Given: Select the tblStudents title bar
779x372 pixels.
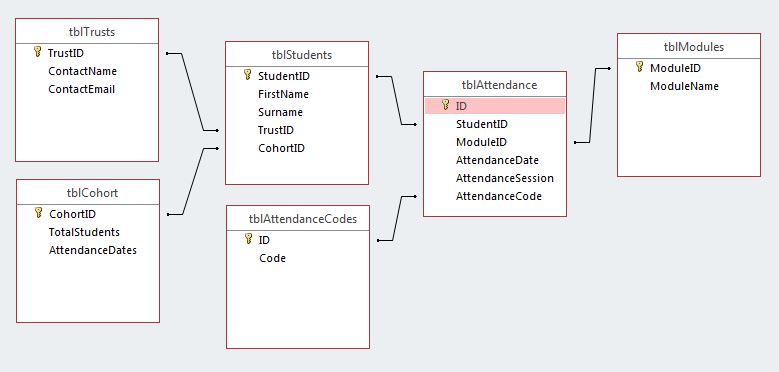Looking at the screenshot, I should [297, 55].
